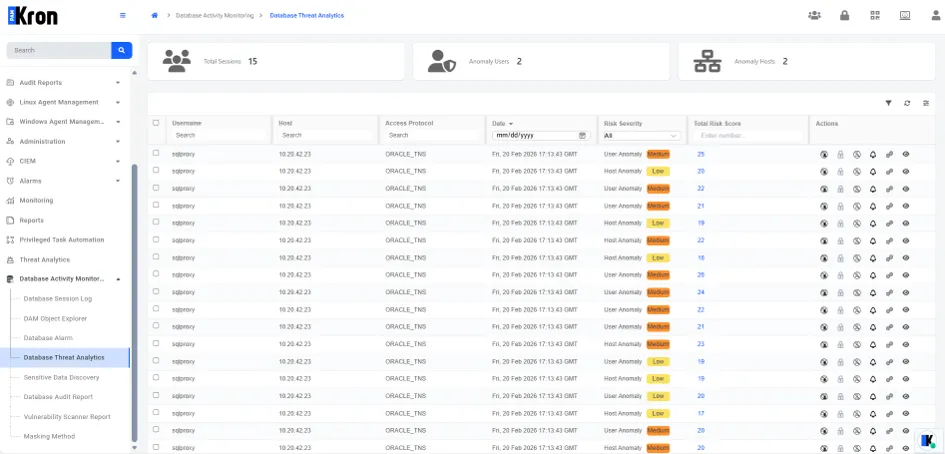Open Database Alarm submenu item

48,338
